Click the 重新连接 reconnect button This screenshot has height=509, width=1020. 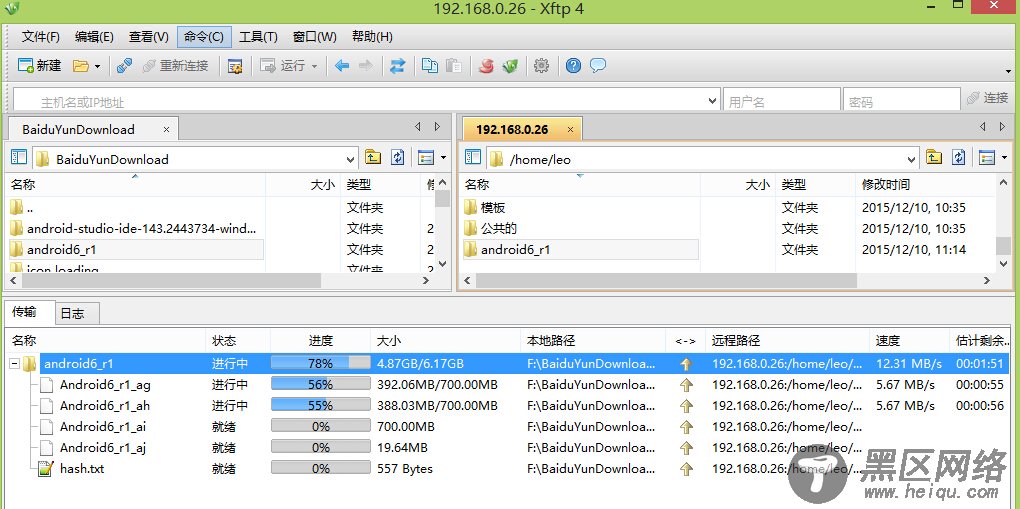coord(176,66)
